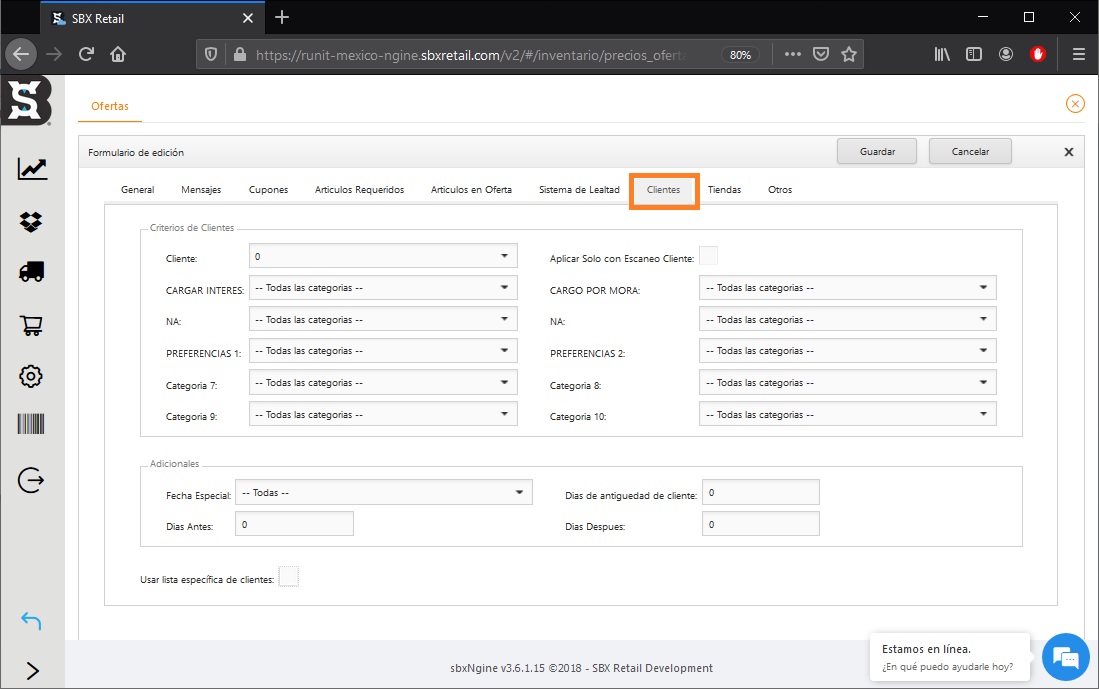Open the shopping cart icon in sidebar

(x=32, y=325)
